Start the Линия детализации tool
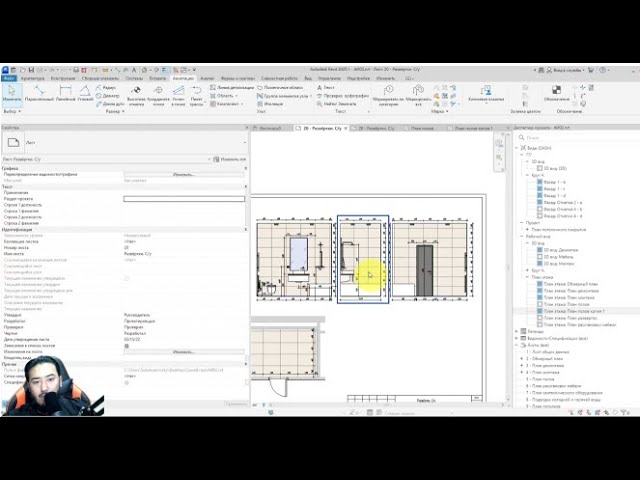 pos(232,87)
